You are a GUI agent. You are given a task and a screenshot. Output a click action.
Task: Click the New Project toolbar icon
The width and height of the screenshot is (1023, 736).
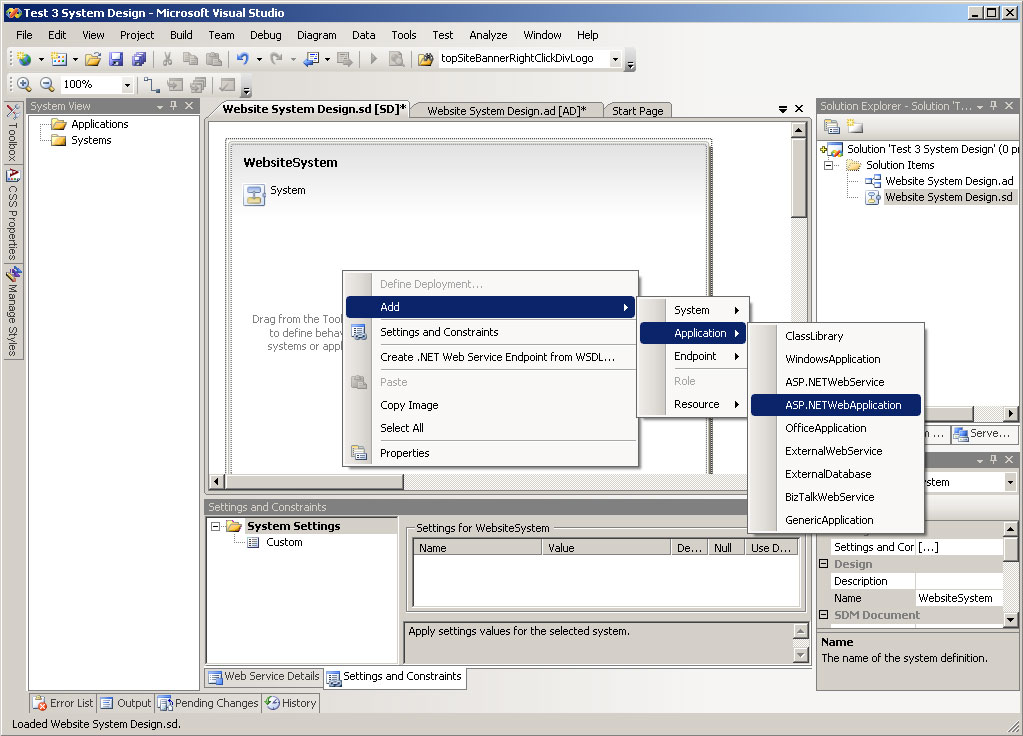24,59
